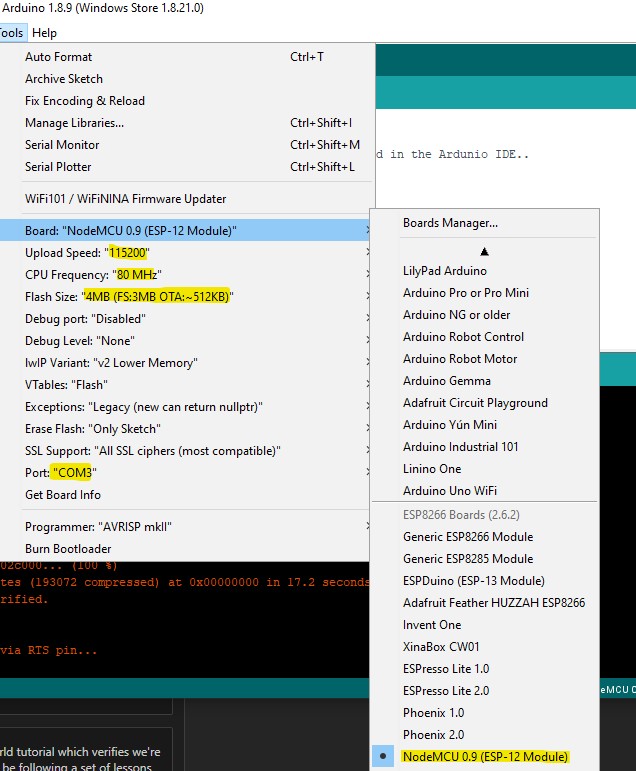Launch the Serial Plotter
Screen dimensions: 636x771
coord(186,167)
